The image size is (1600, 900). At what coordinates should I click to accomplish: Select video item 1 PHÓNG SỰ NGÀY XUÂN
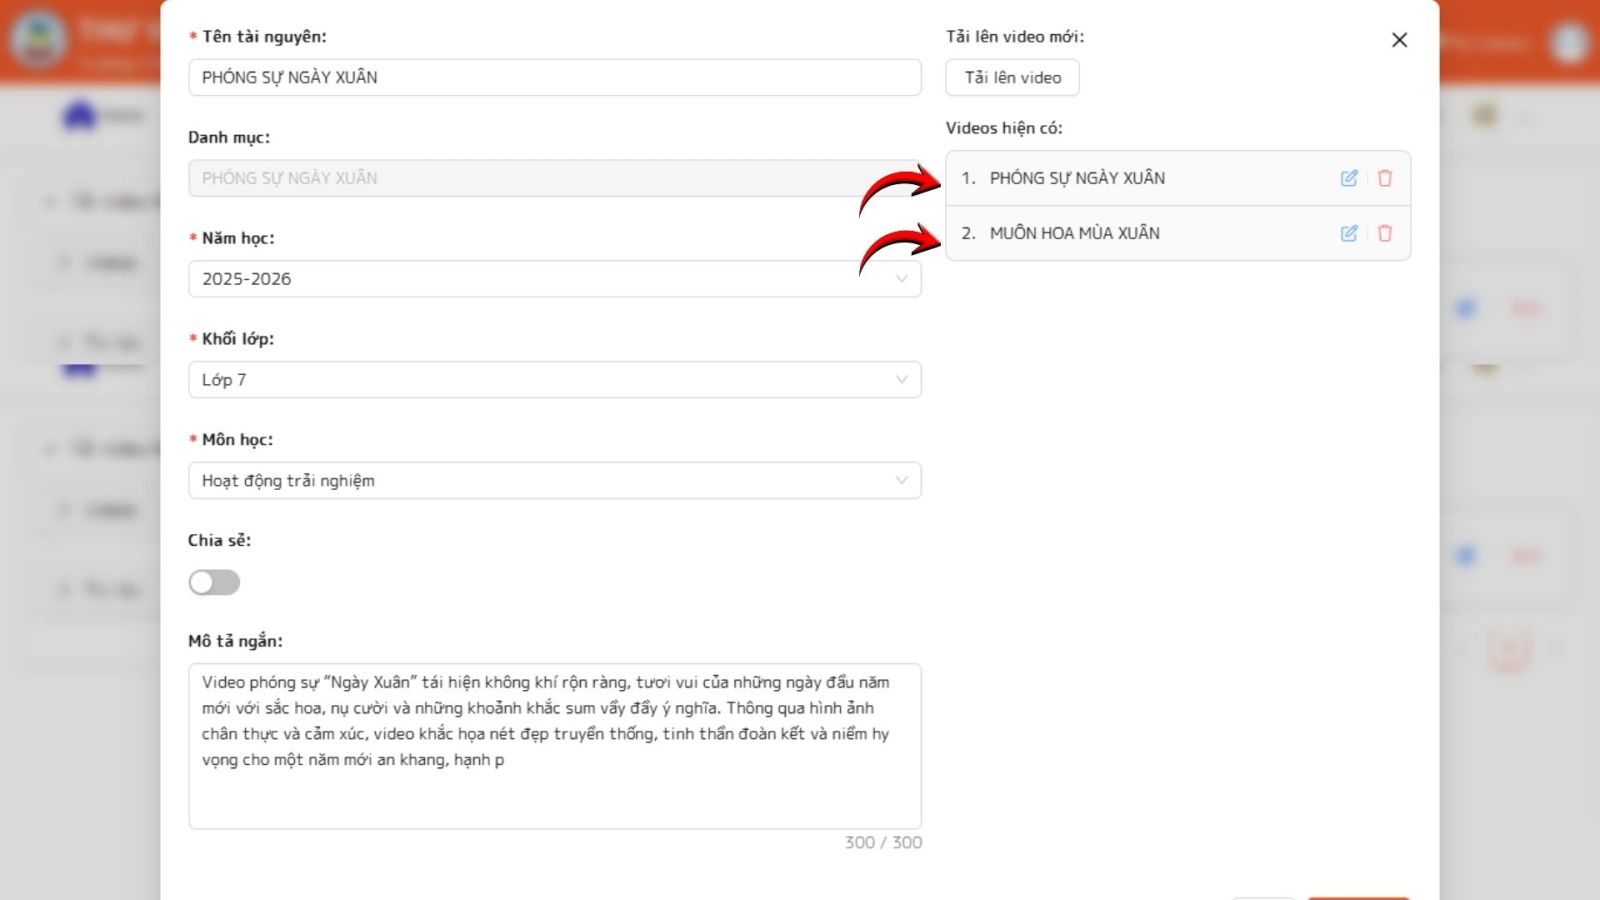[x=1077, y=178]
